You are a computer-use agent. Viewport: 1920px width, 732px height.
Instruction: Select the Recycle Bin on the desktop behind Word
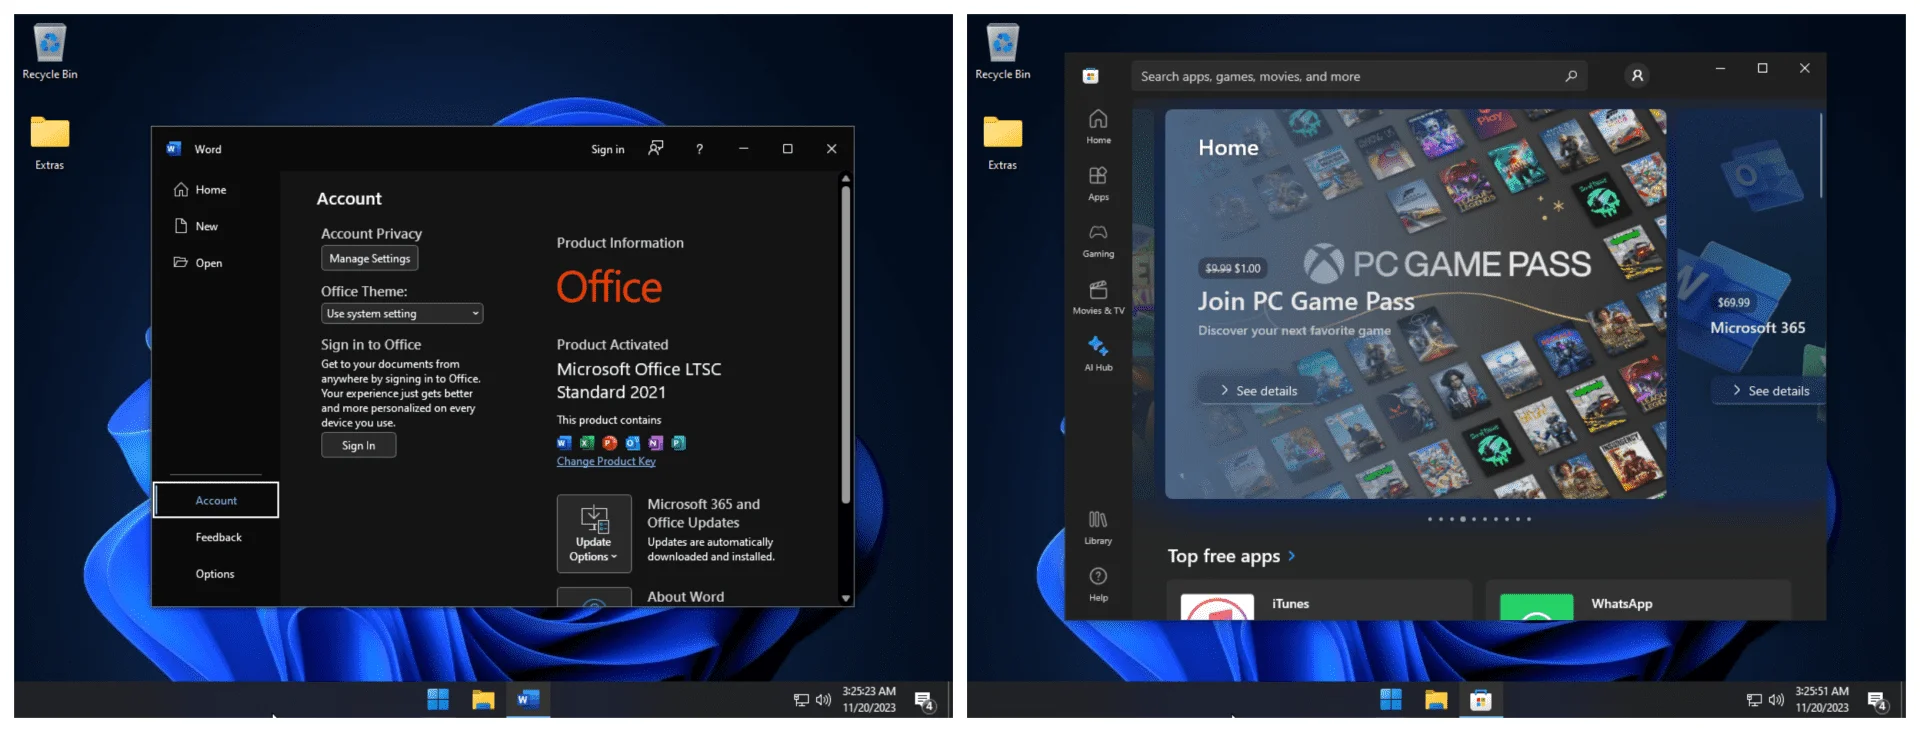pyautogui.click(x=50, y=52)
